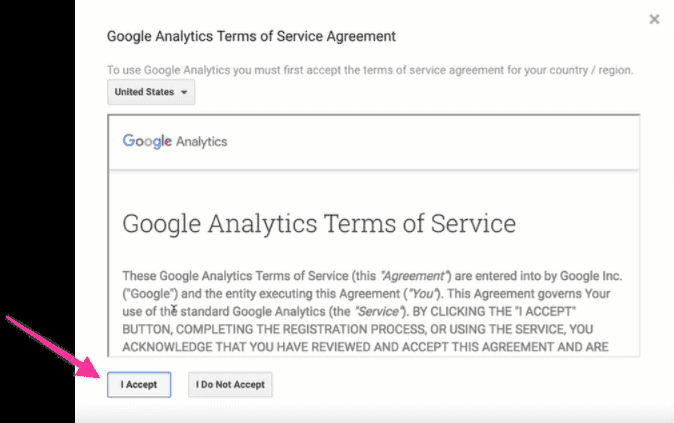The width and height of the screenshot is (674, 423).
Task: Click the italic "Service" term in the paragraph
Action: pos(379,311)
